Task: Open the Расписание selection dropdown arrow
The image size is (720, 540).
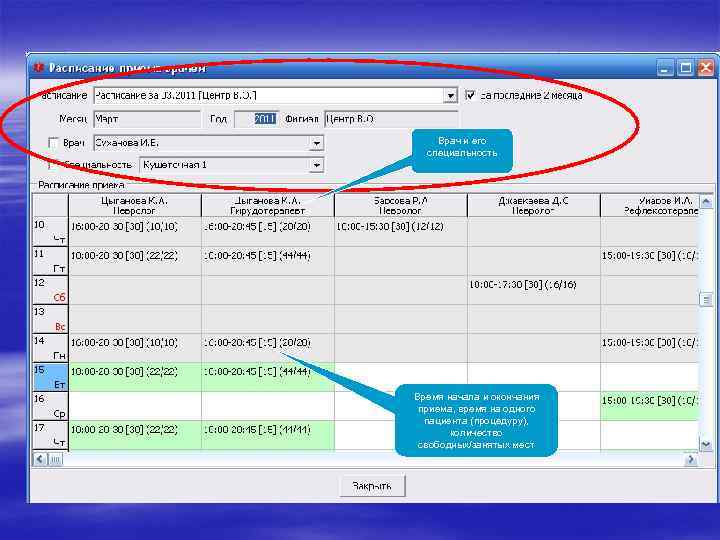Action: point(450,96)
